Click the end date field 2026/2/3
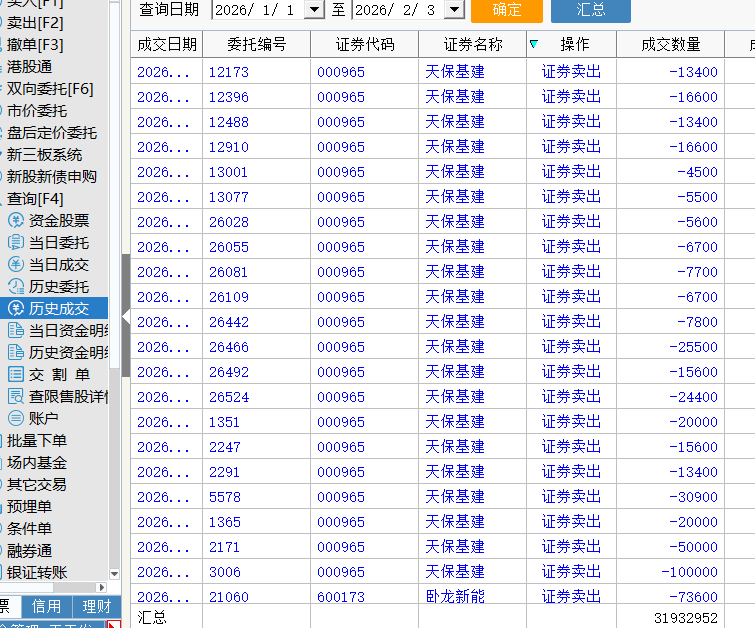Screen dimensions: 755x628 tap(398, 10)
